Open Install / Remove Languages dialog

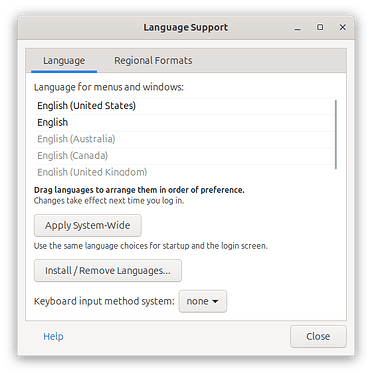click(x=108, y=271)
